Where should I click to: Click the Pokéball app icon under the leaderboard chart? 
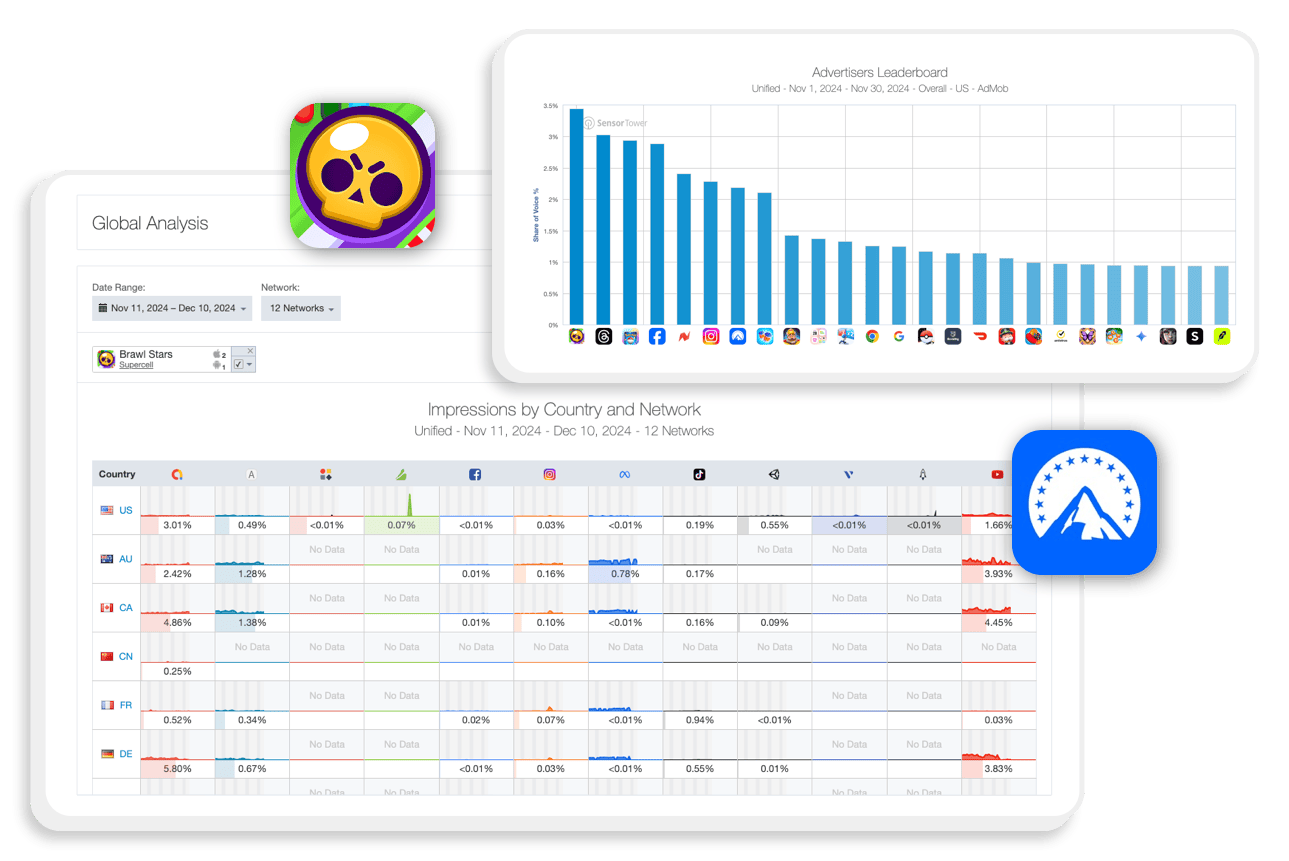point(926,337)
